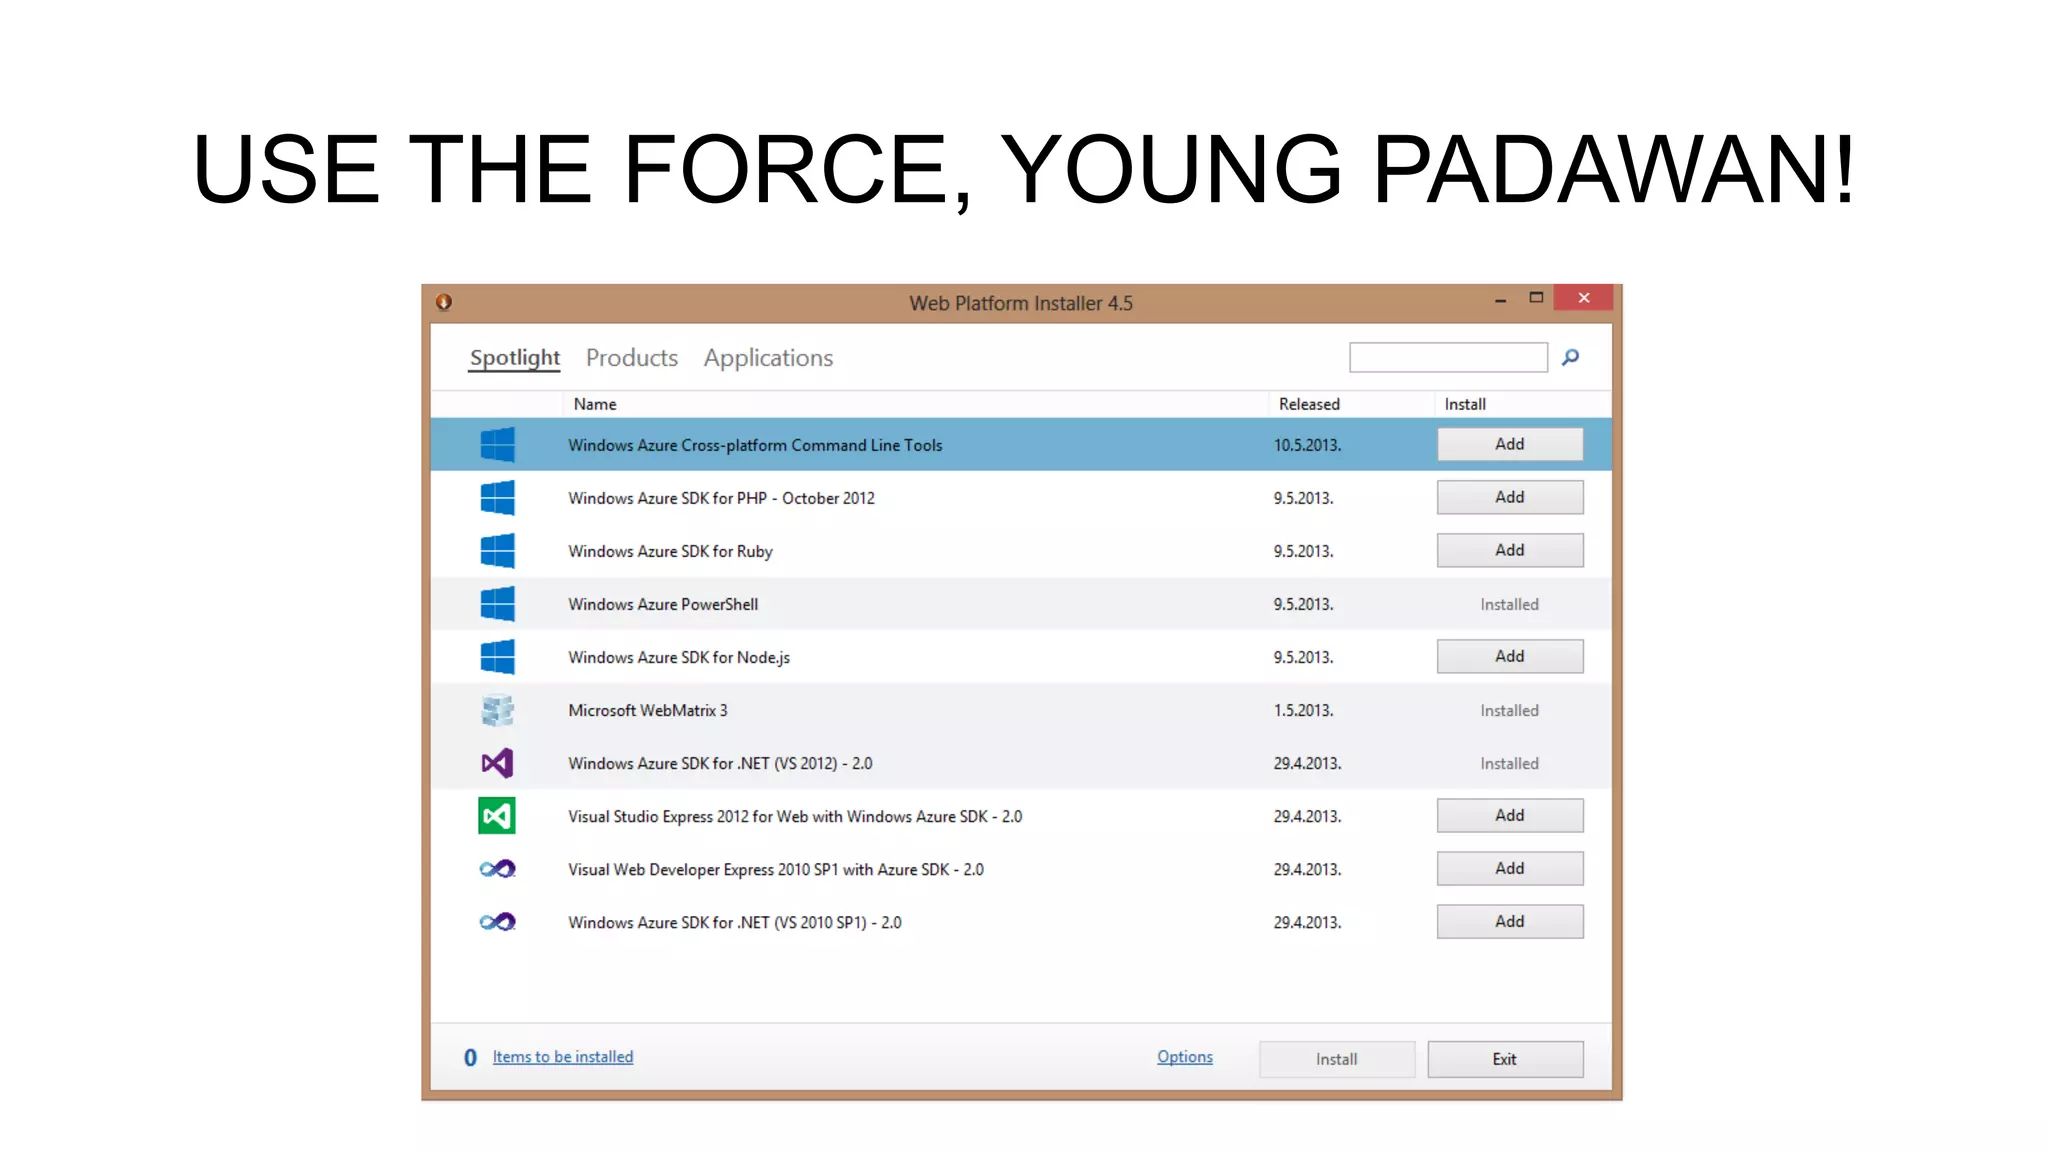Screen dimensions: 2048x1152
Task: Add Windows Azure Cross-platform Command Line Tools
Action: pos(1510,444)
